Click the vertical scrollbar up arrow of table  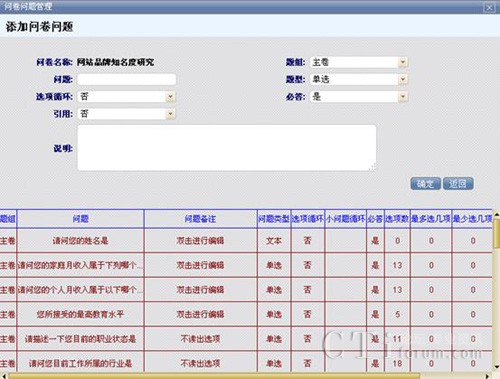[496, 215]
